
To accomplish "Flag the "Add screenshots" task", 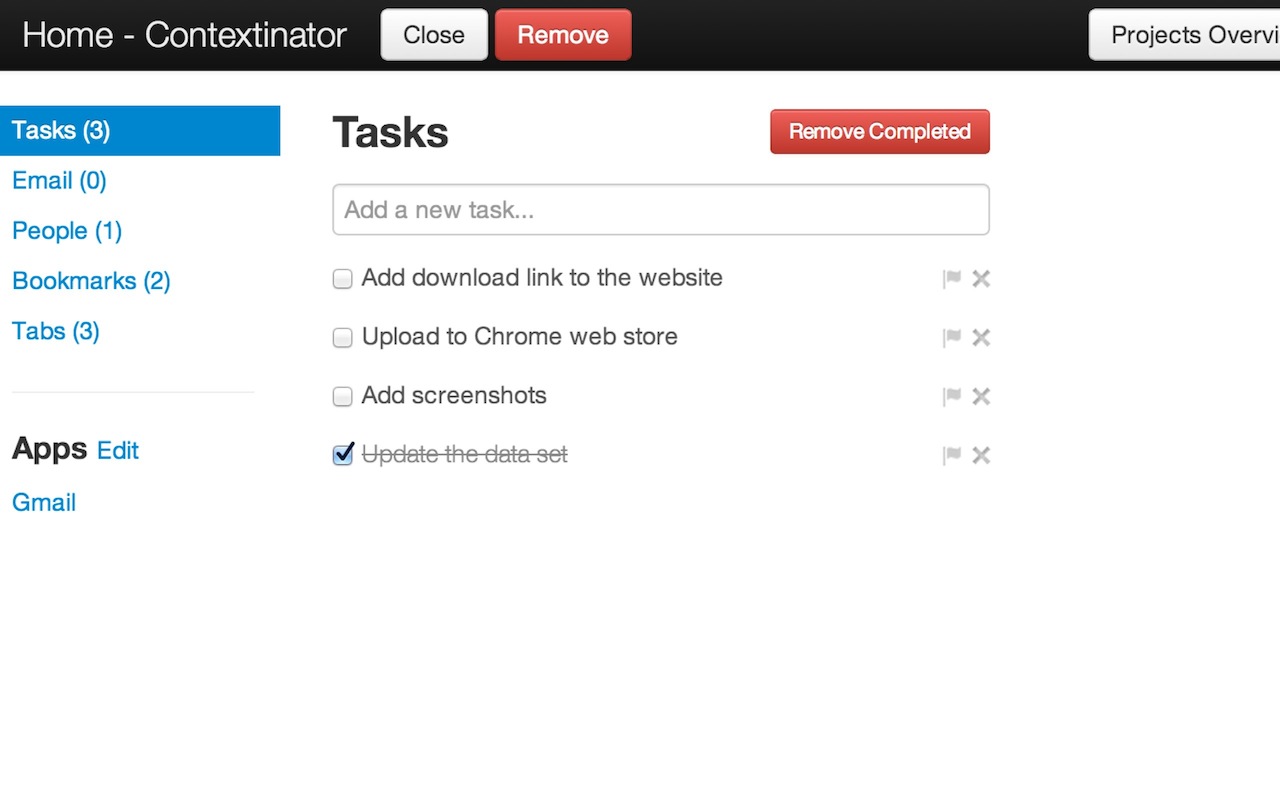I will pyautogui.click(x=951, y=396).
